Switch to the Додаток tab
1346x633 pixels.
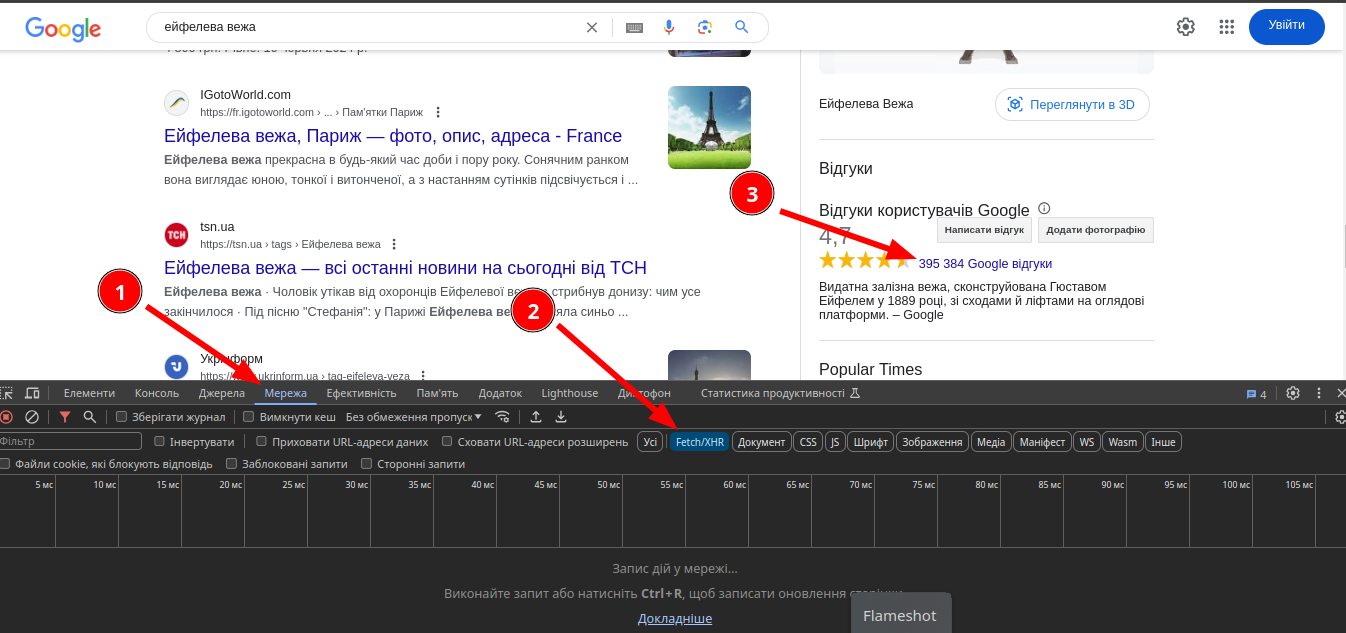500,393
